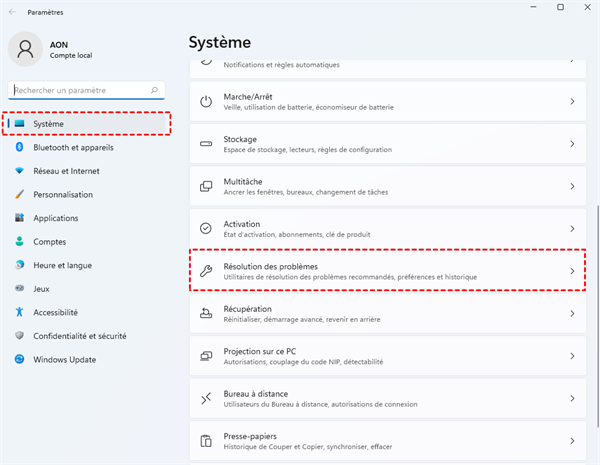Click the Bluetooth et appareils icon

tap(19, 147)
